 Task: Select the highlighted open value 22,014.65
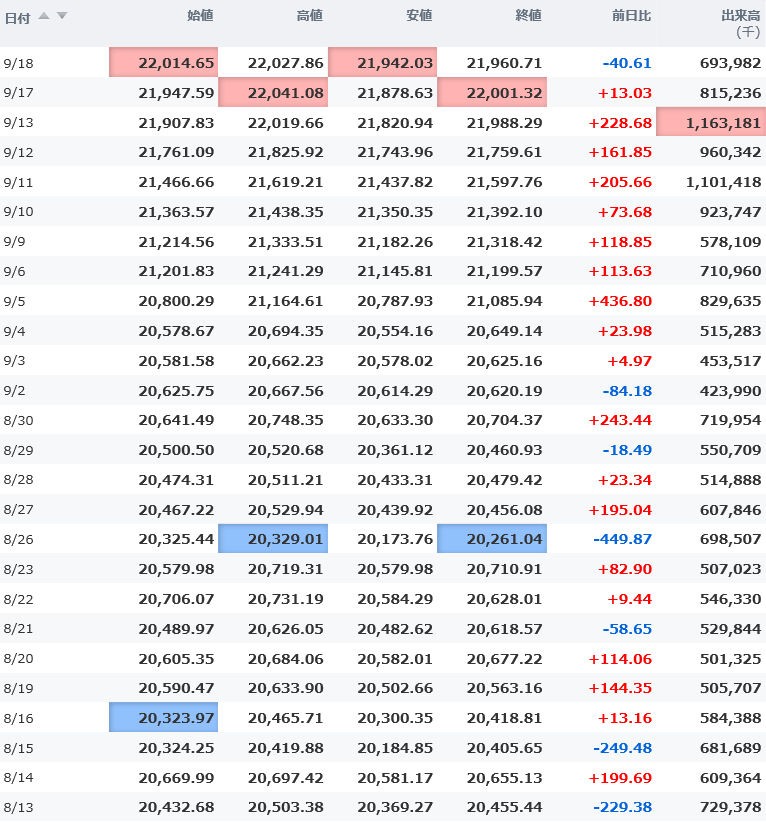164,62
